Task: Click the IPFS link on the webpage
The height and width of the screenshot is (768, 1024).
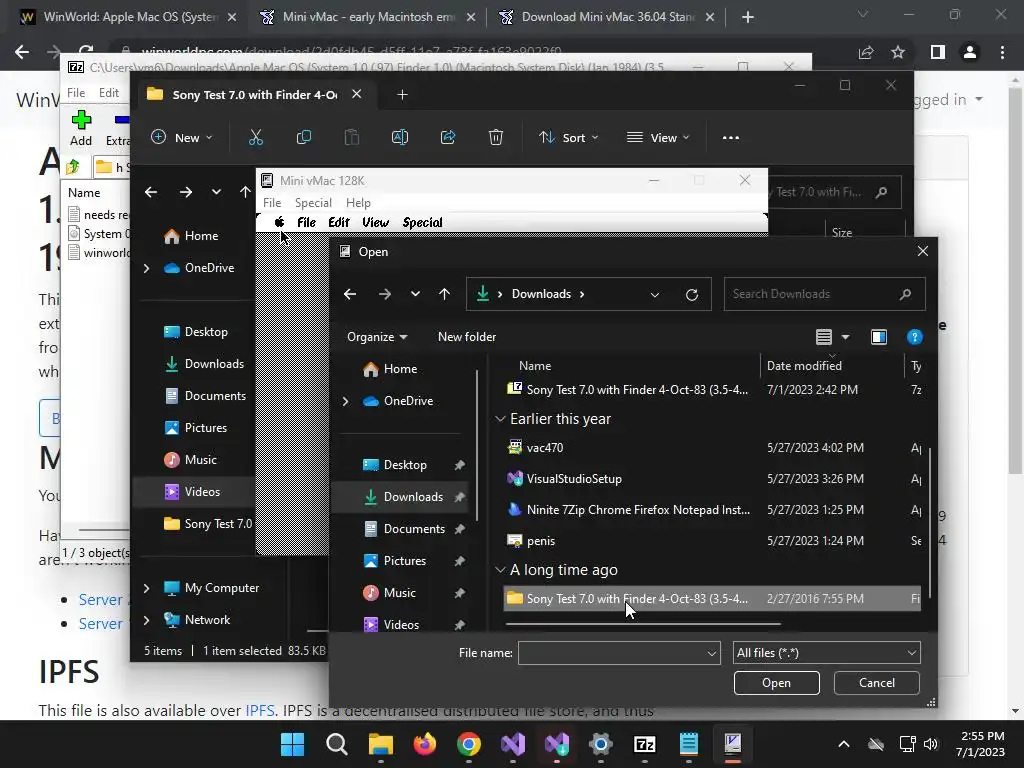Action: click(x=260, y=711)
